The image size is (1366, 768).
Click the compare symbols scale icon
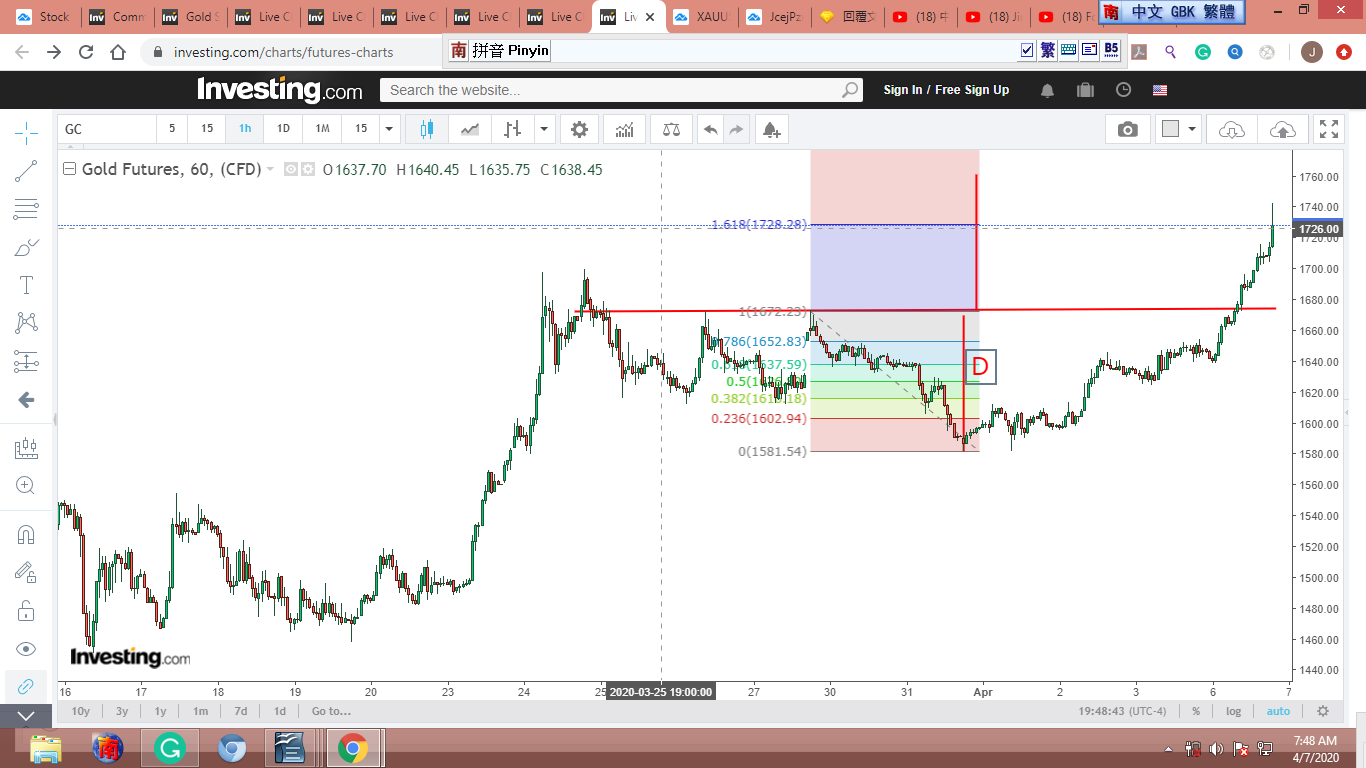670,129
